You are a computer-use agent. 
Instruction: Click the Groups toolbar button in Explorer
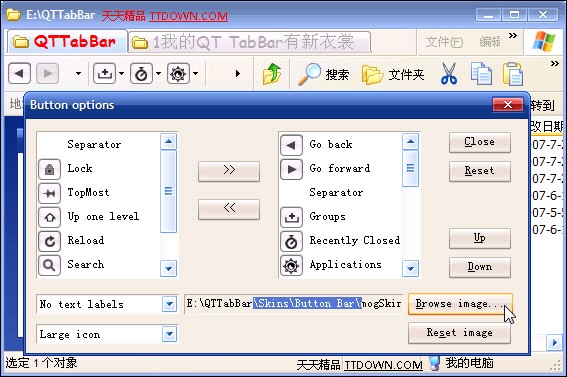(x=104, y=73)
